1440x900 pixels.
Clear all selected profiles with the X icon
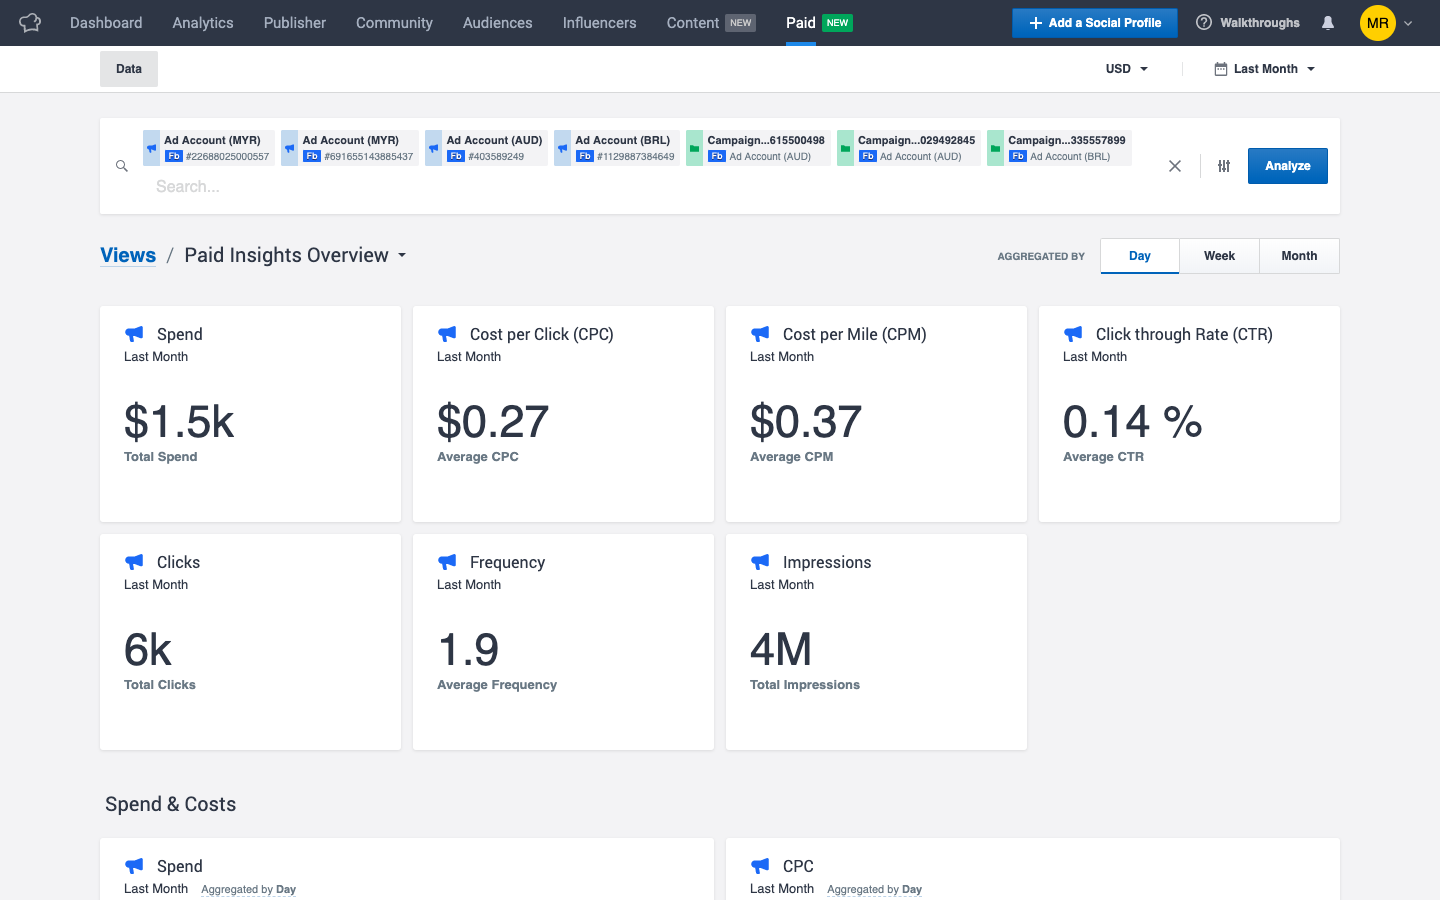click(1175, 166)
